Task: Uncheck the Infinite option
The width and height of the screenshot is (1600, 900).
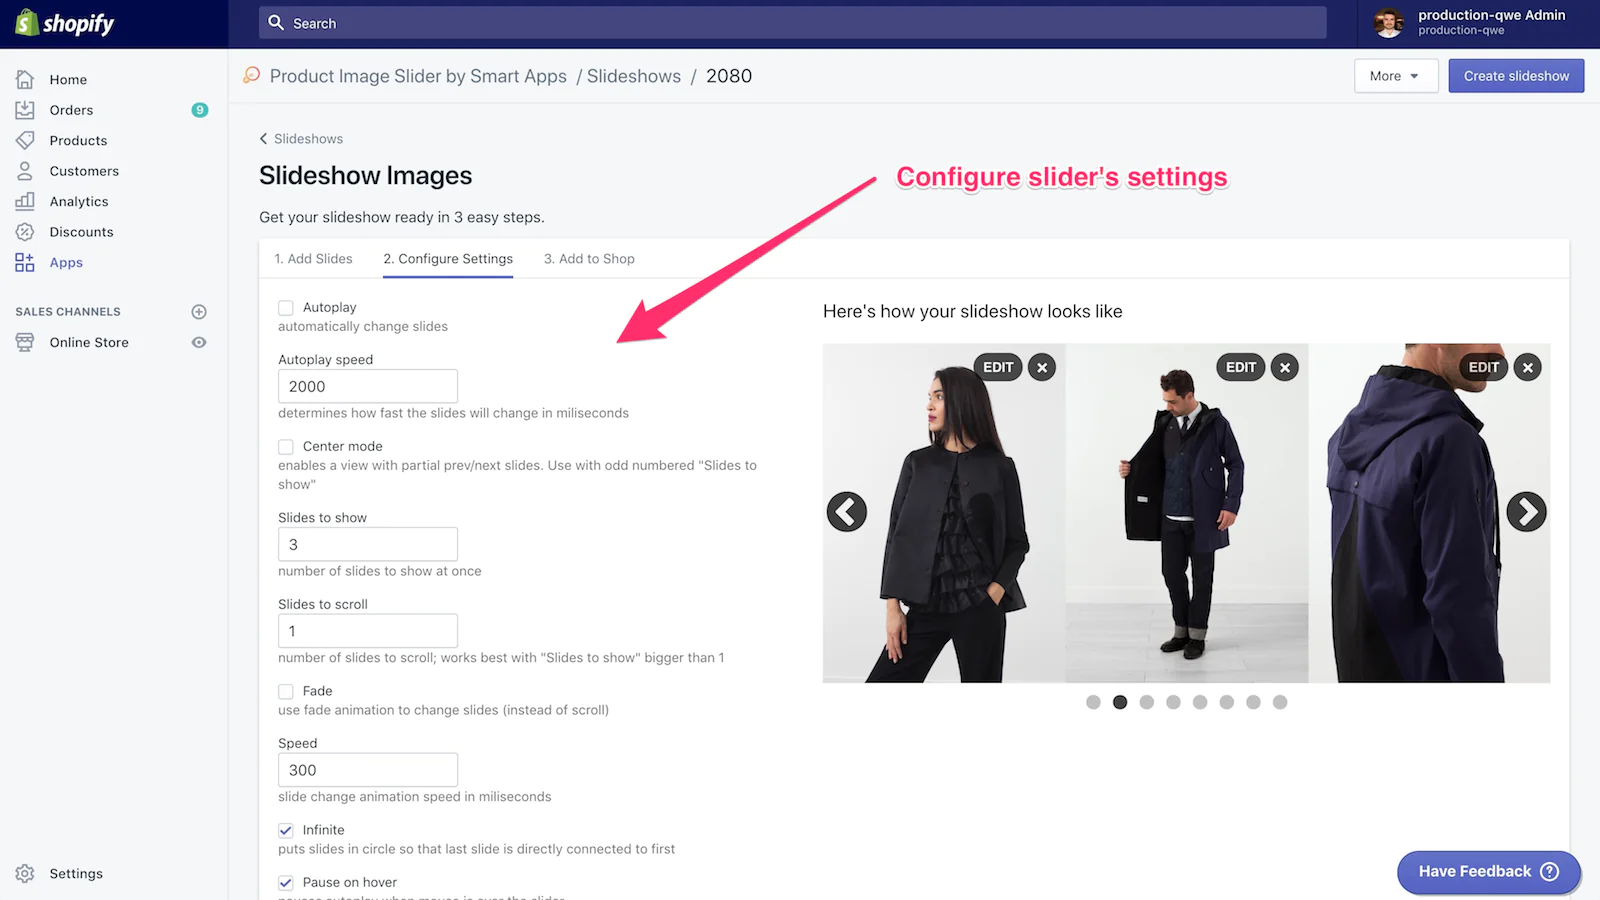Action: (x=286, y=830)
